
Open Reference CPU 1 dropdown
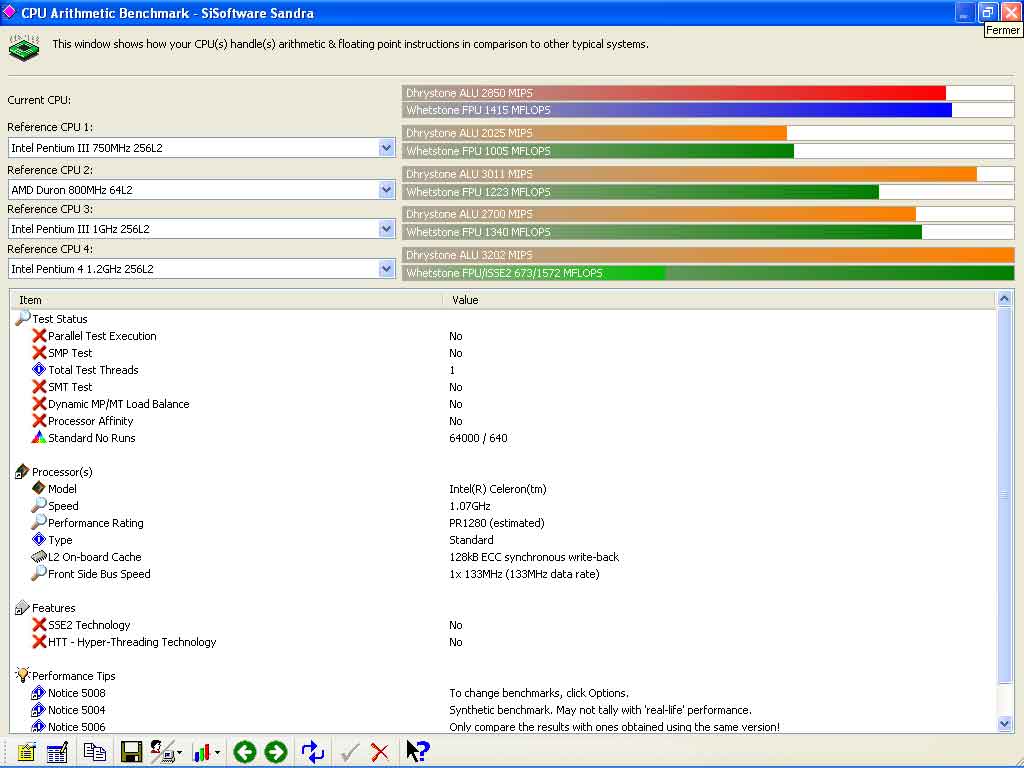(387, 148)
